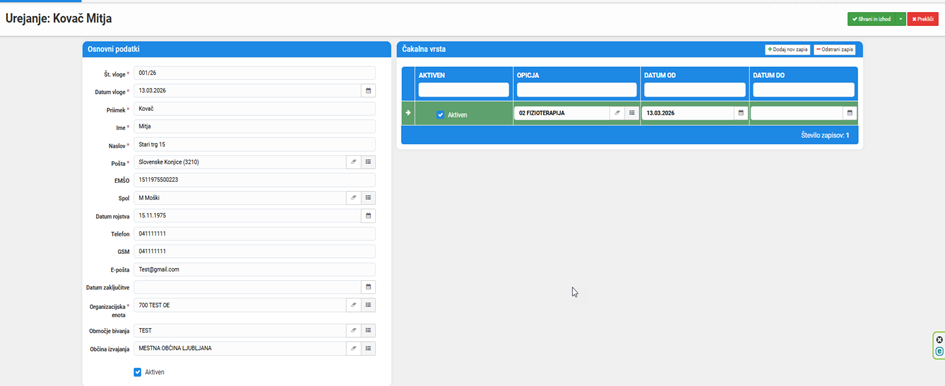Click the DATUM DO column filter box
This screenshot has height=386, width=945.
click(803, 90)
